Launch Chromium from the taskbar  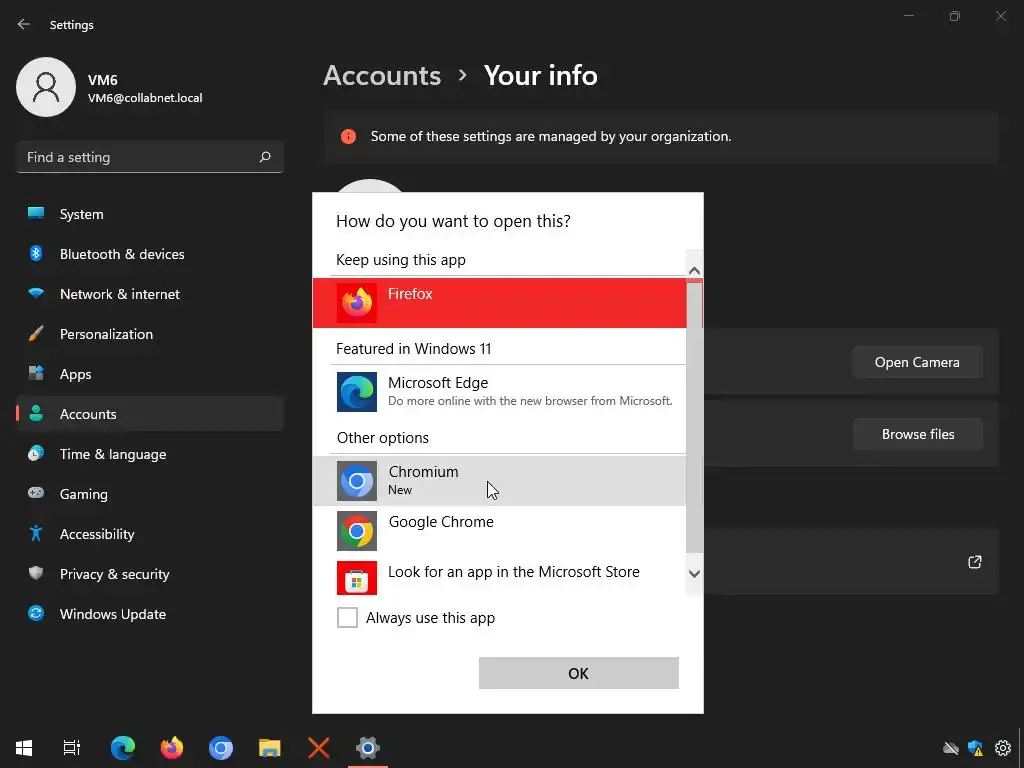coord(221,748)
